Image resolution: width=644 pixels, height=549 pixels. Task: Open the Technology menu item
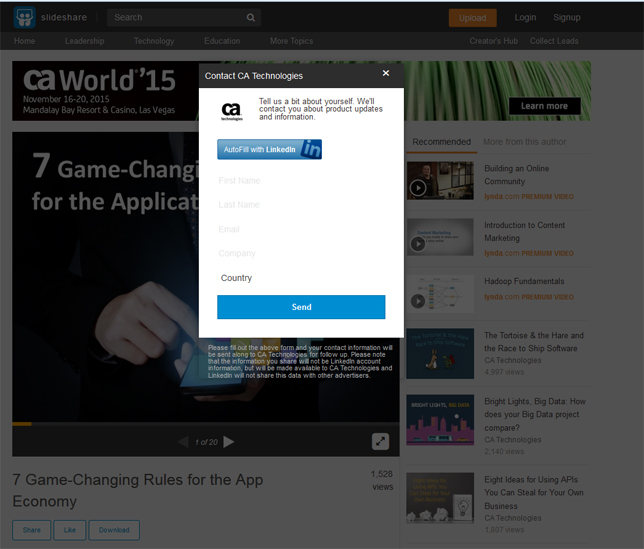tap(154, 41)
